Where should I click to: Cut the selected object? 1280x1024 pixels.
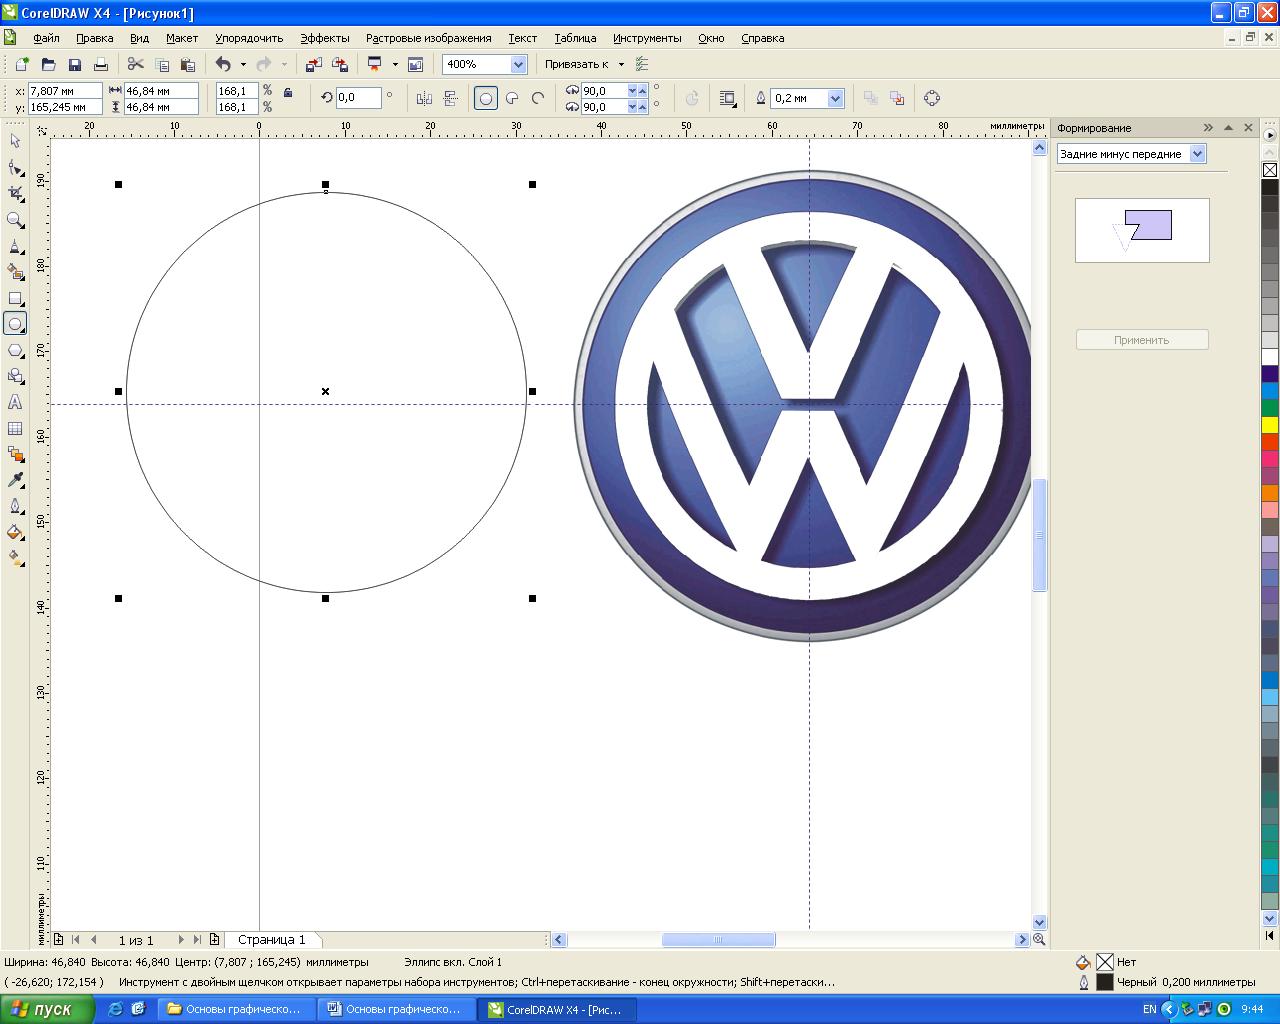pos(136,64)
